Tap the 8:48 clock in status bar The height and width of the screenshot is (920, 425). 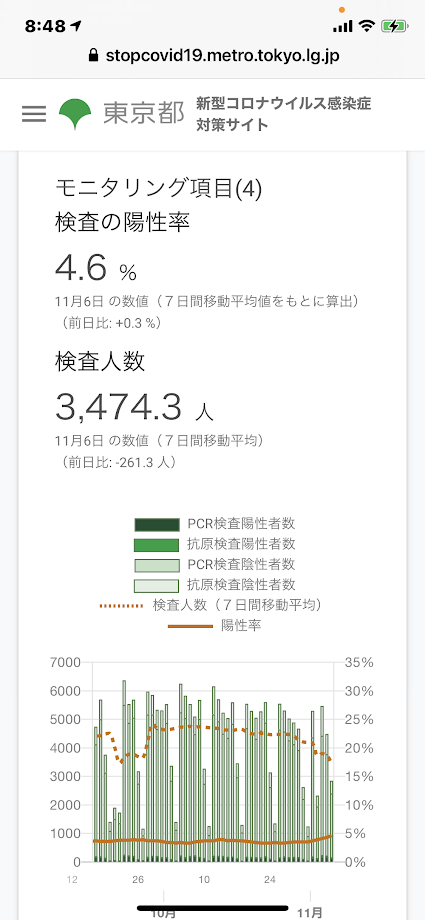(46, 26)
